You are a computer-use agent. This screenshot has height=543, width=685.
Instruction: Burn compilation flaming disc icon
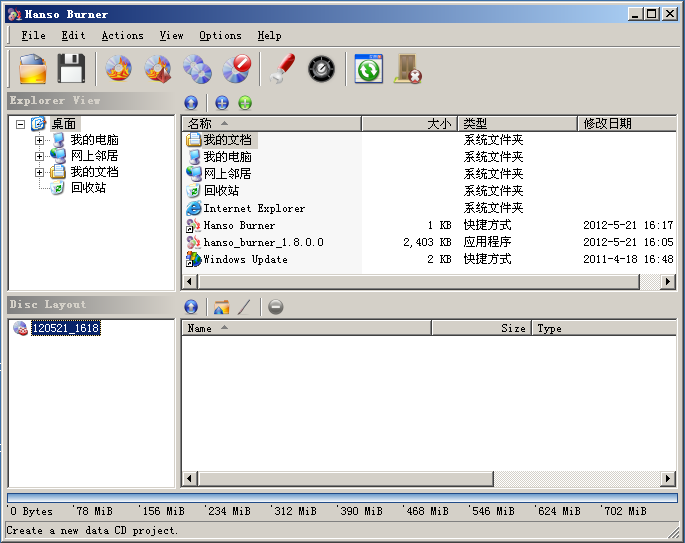[118, 69]
